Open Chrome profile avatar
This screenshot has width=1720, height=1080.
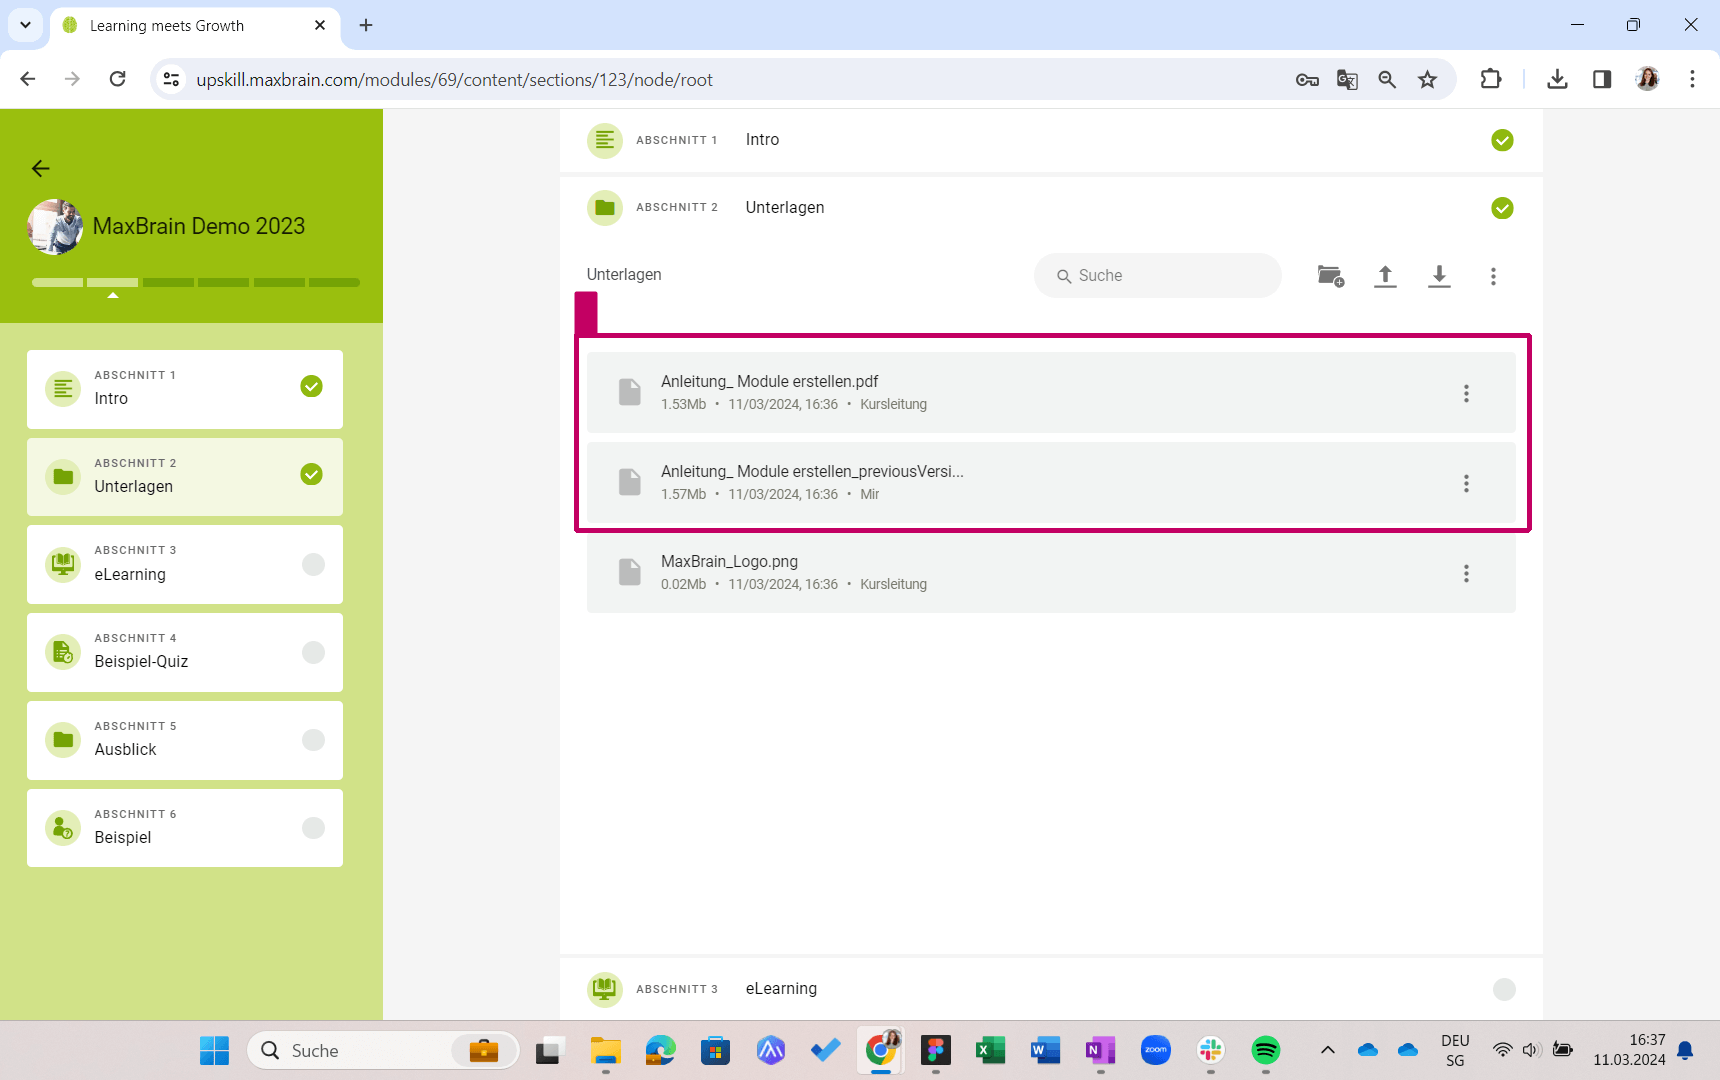(1647, 79)
